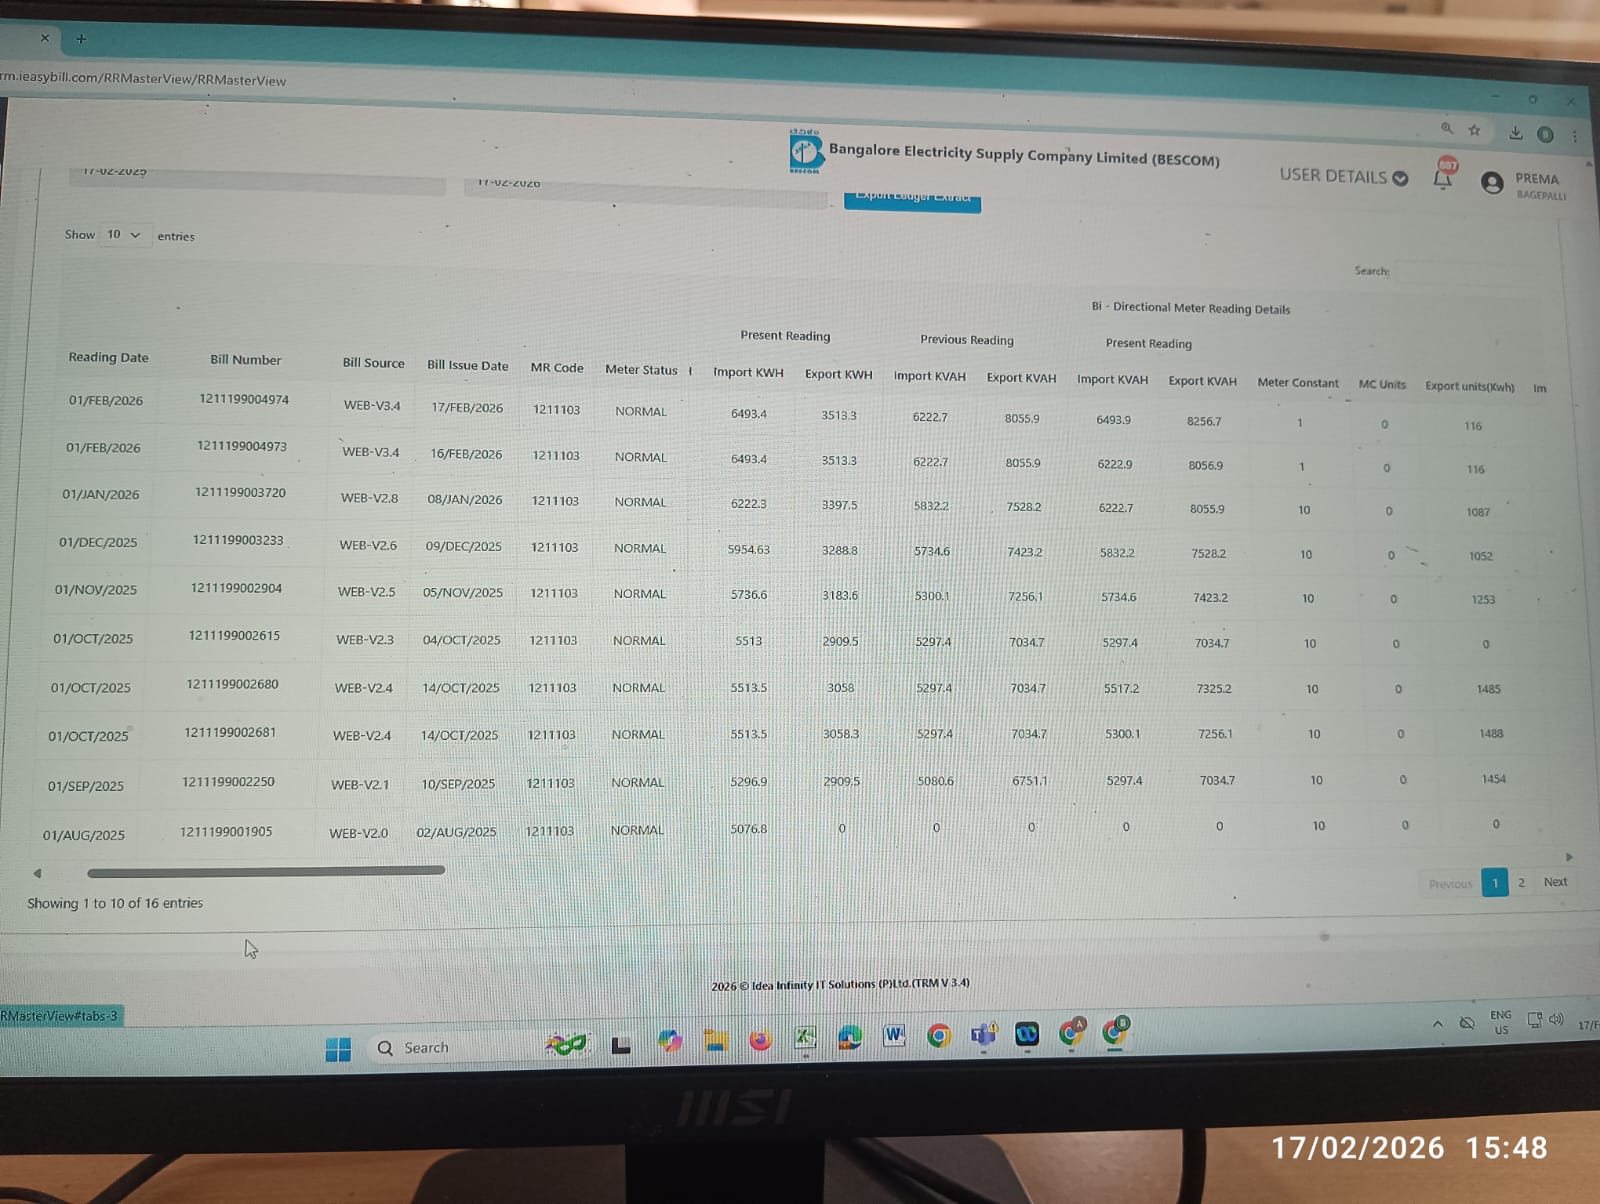Open Microsoft Copilot from the taskbar

tap(670, 1041)
